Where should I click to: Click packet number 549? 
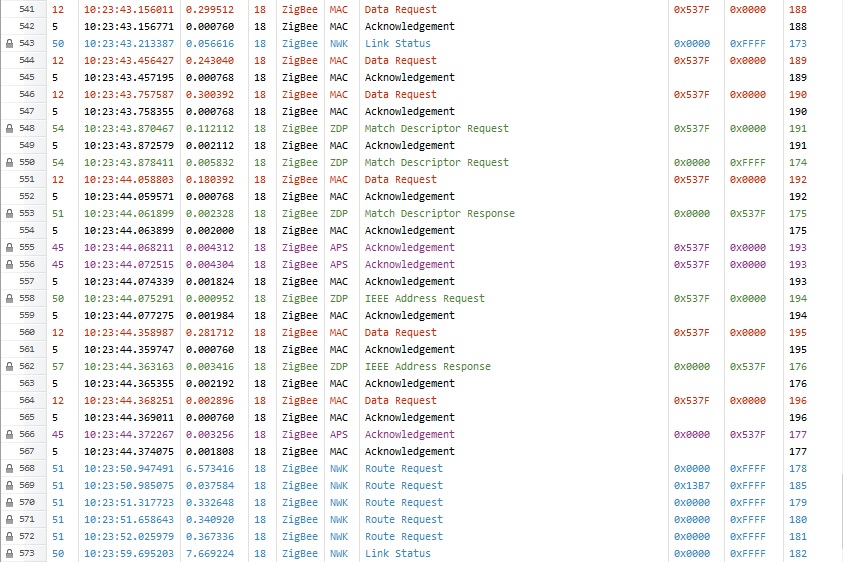[x=26, y=145]
